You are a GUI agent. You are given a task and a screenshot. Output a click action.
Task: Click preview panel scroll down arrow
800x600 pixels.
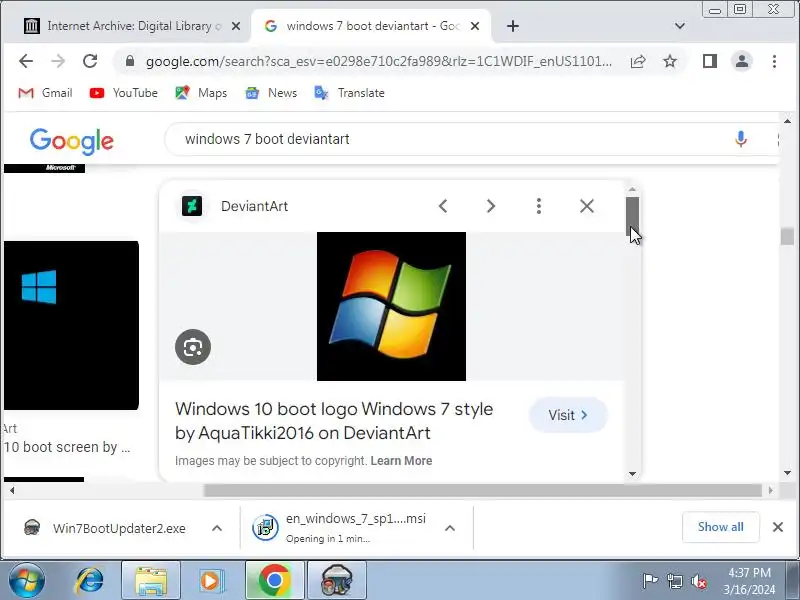632,474
